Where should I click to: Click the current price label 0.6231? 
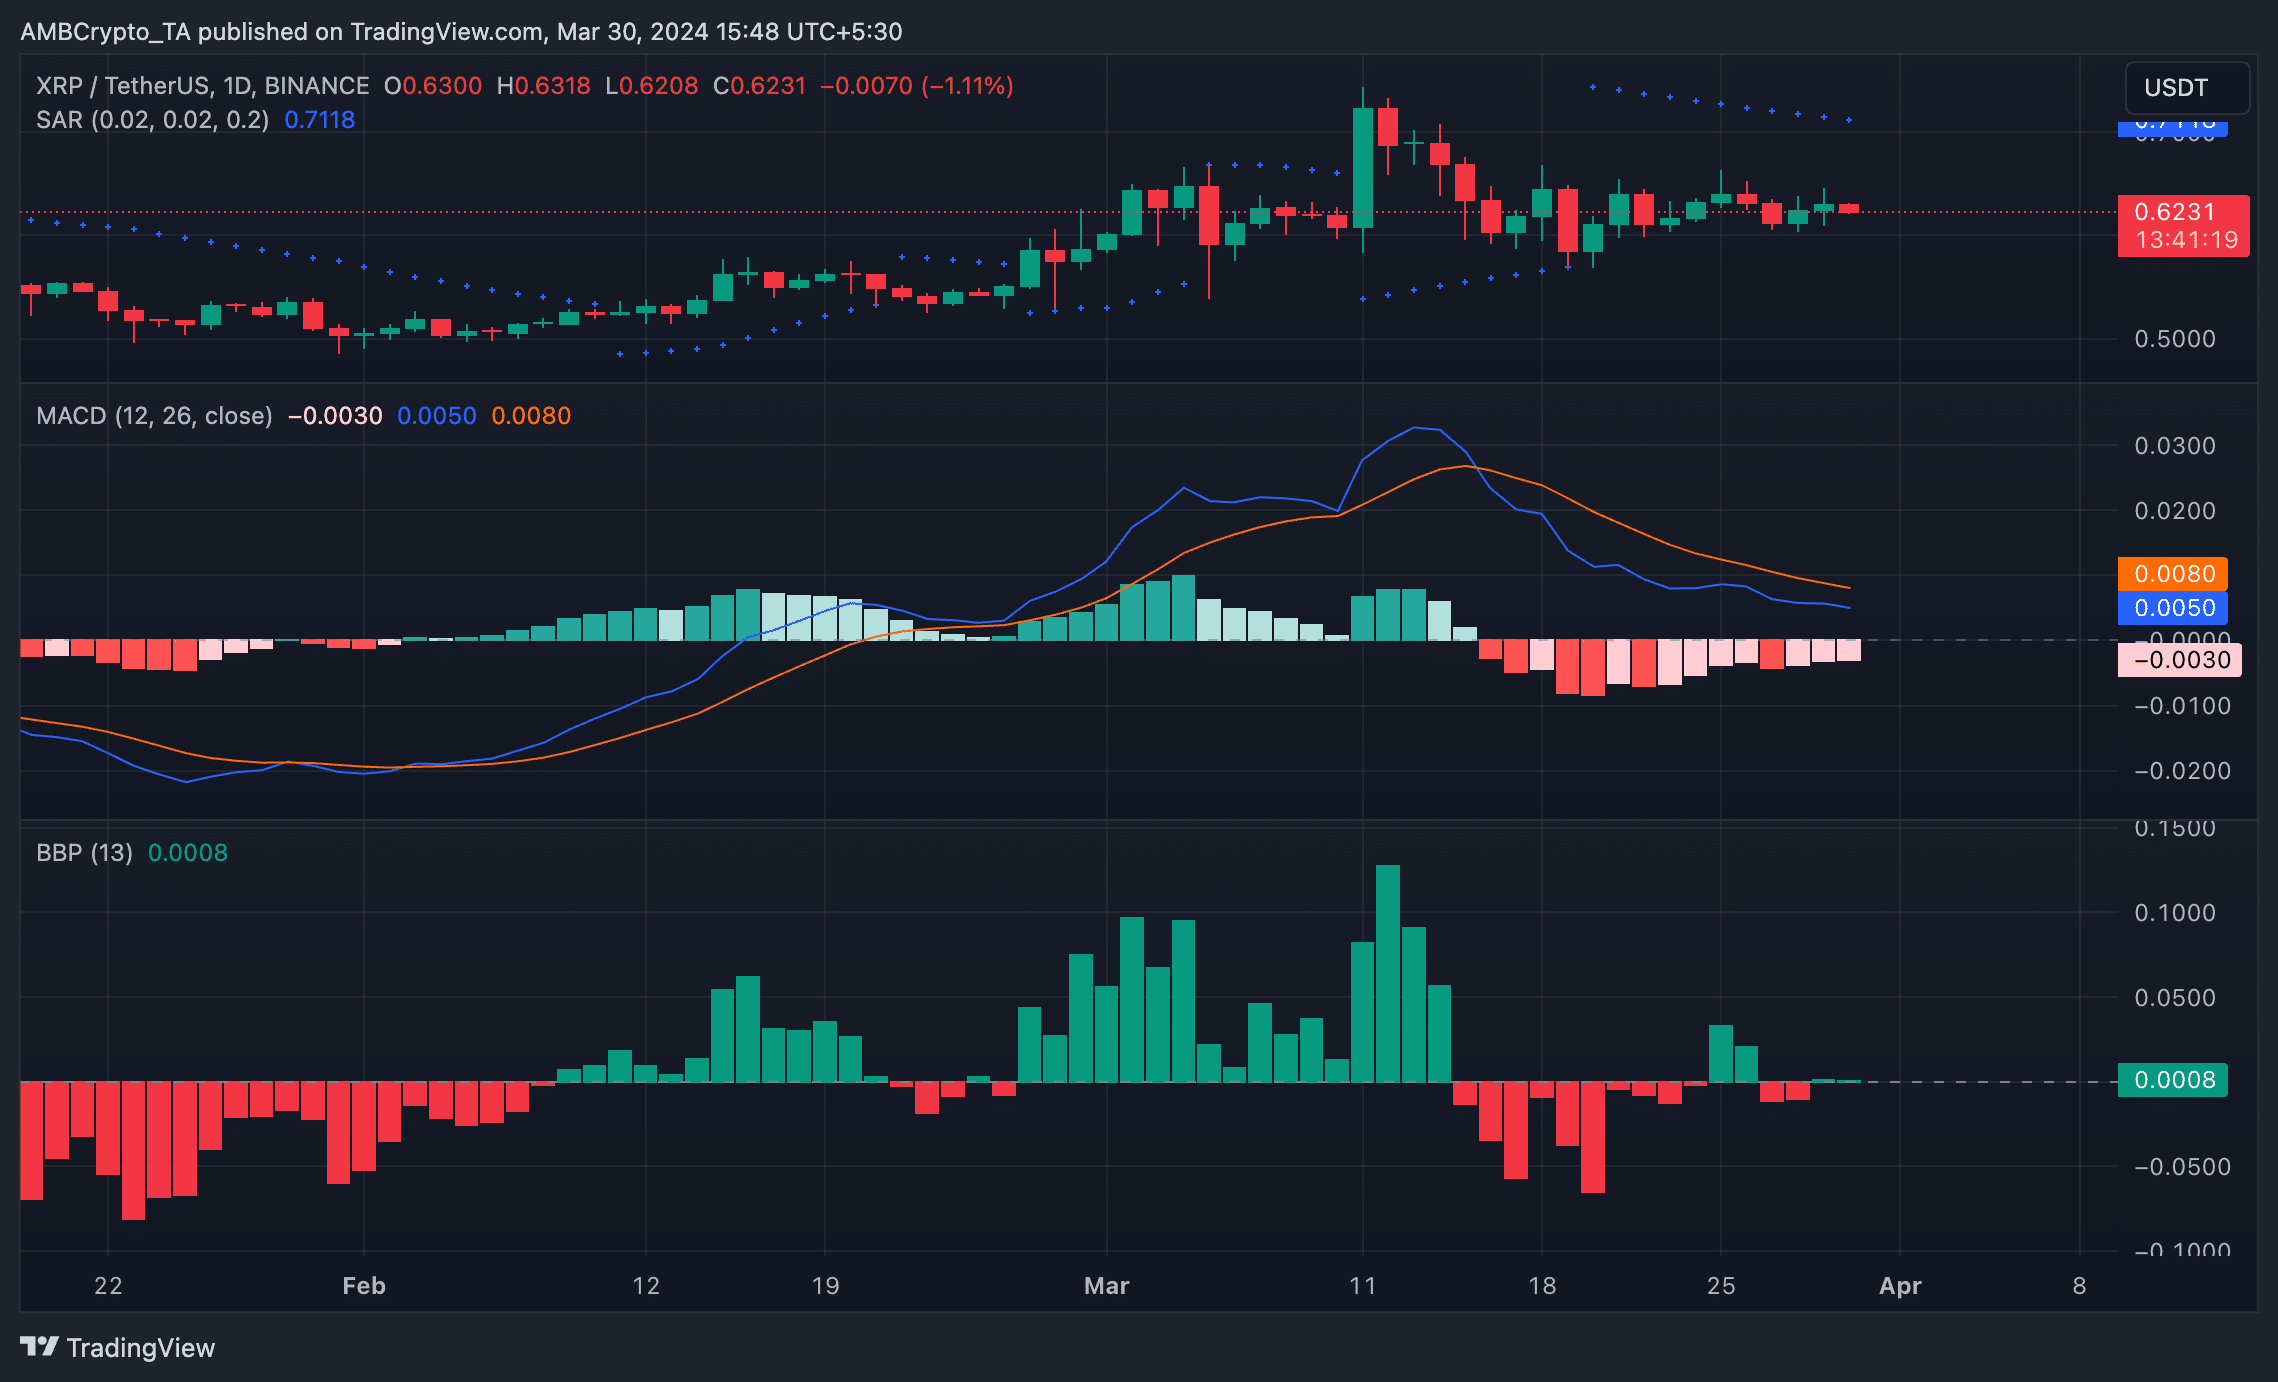click(2174, 212)
